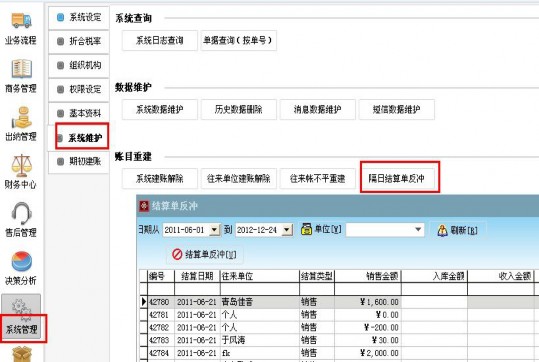Screen dimensions: 539x362
Task: Click amount cell ¥1,600.00
Action: [x=368, y=302]
